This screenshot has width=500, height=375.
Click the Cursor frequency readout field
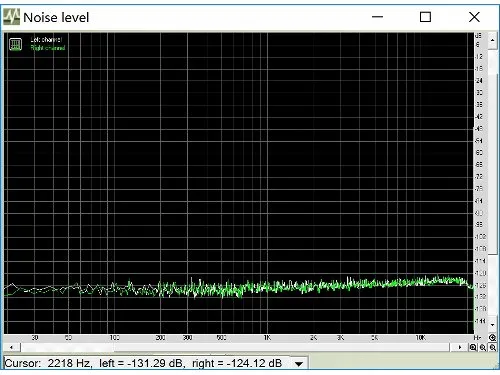[148, 363]
